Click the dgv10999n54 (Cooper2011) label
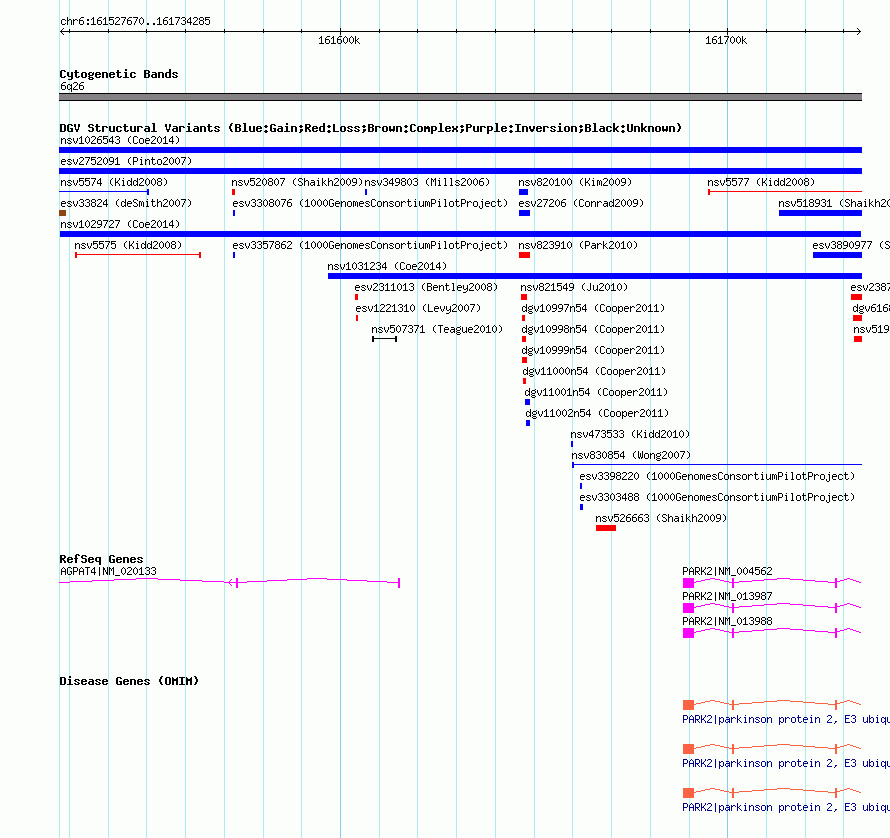 593,350
